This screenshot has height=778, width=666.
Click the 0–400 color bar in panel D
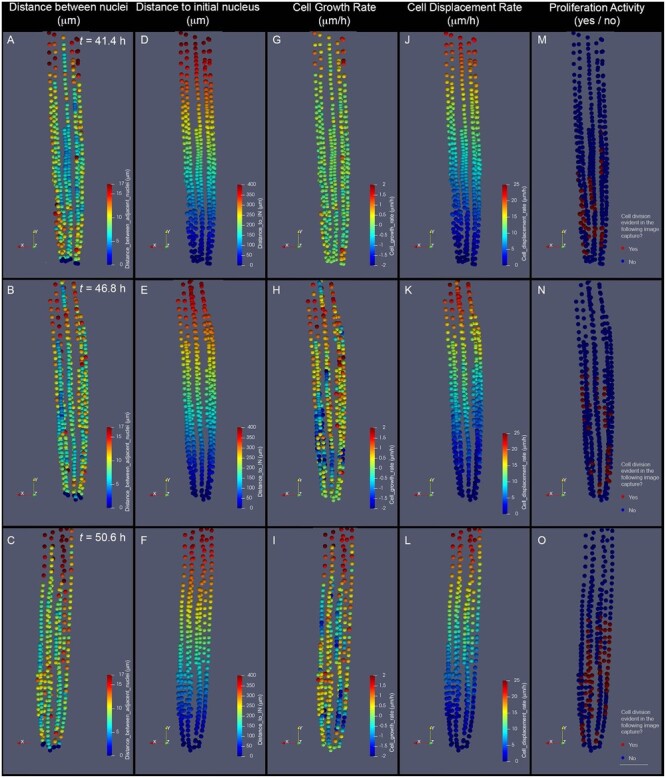pos(240,225)
